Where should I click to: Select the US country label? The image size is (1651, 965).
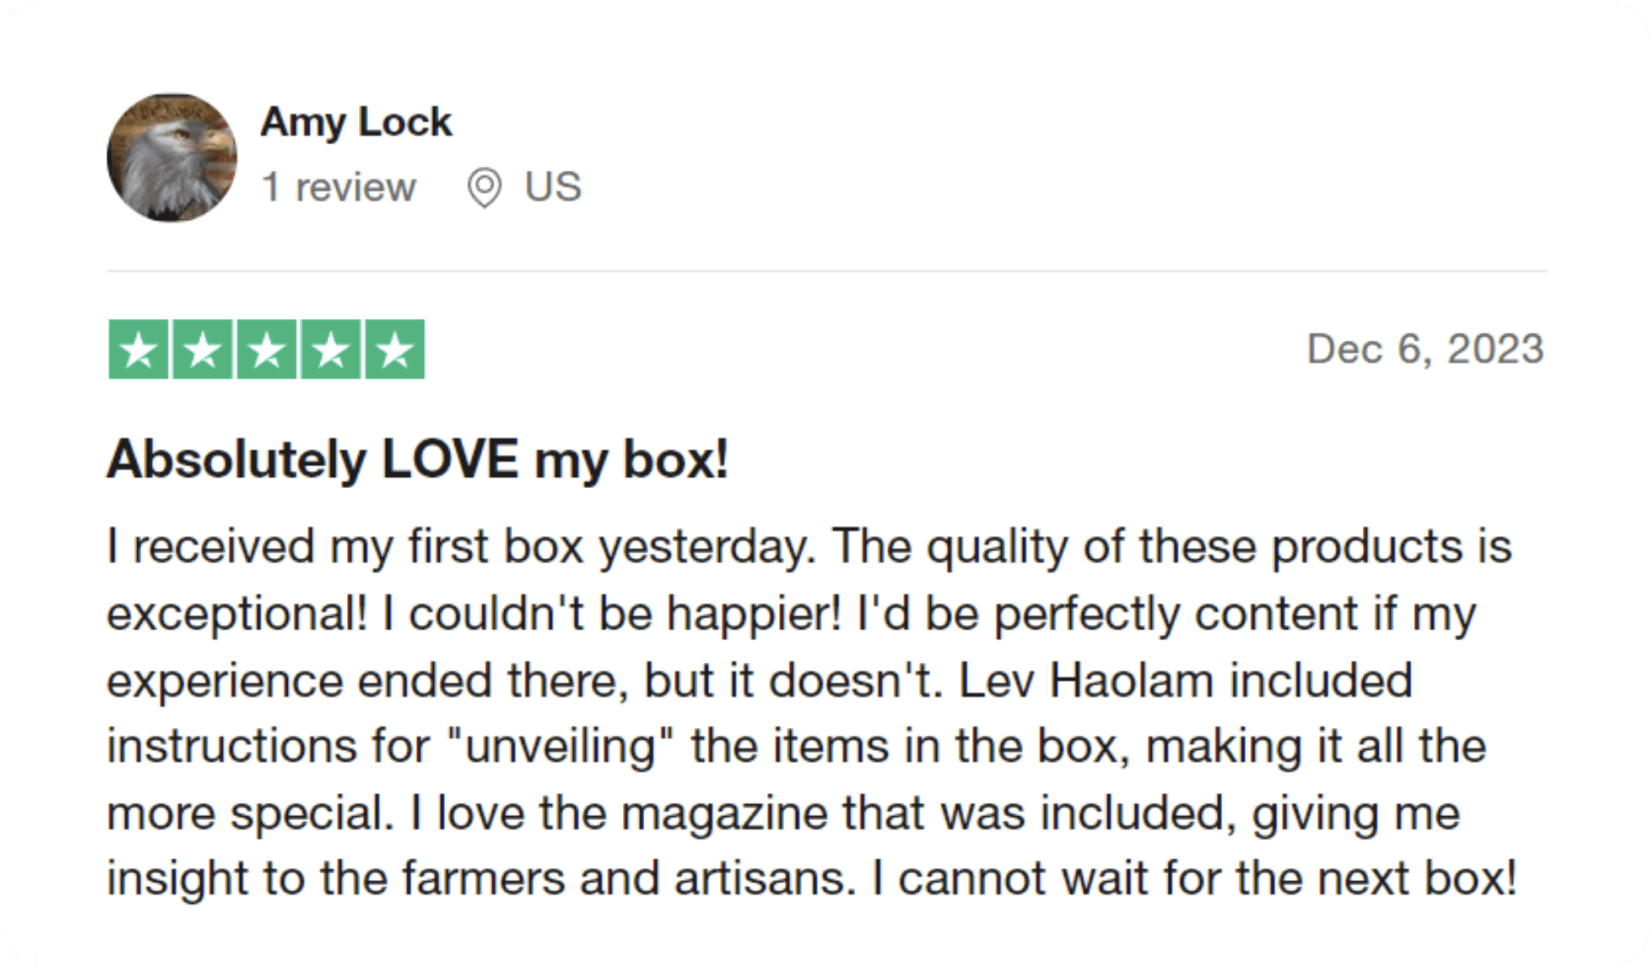point(553,187)
